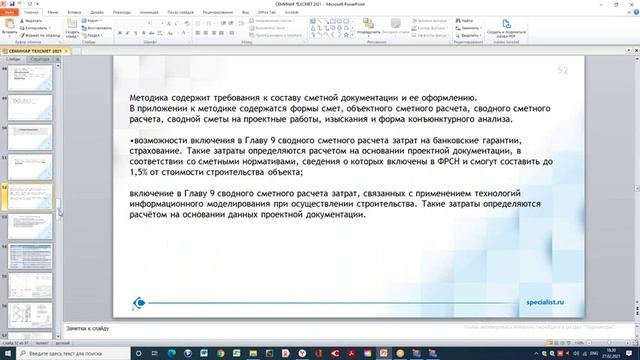The image size is (640, 360).
Task: Open the font color picker
Action: (x=184, y=33)
